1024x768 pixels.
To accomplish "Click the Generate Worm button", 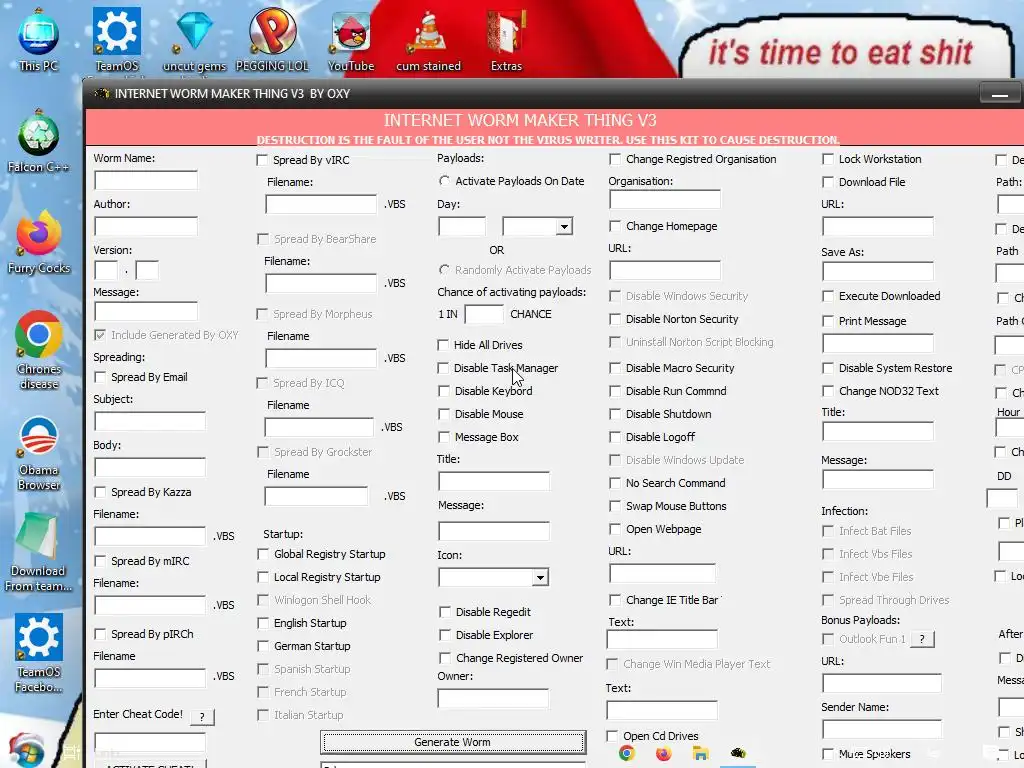I will pyautogui.click(x=453, y=742).
